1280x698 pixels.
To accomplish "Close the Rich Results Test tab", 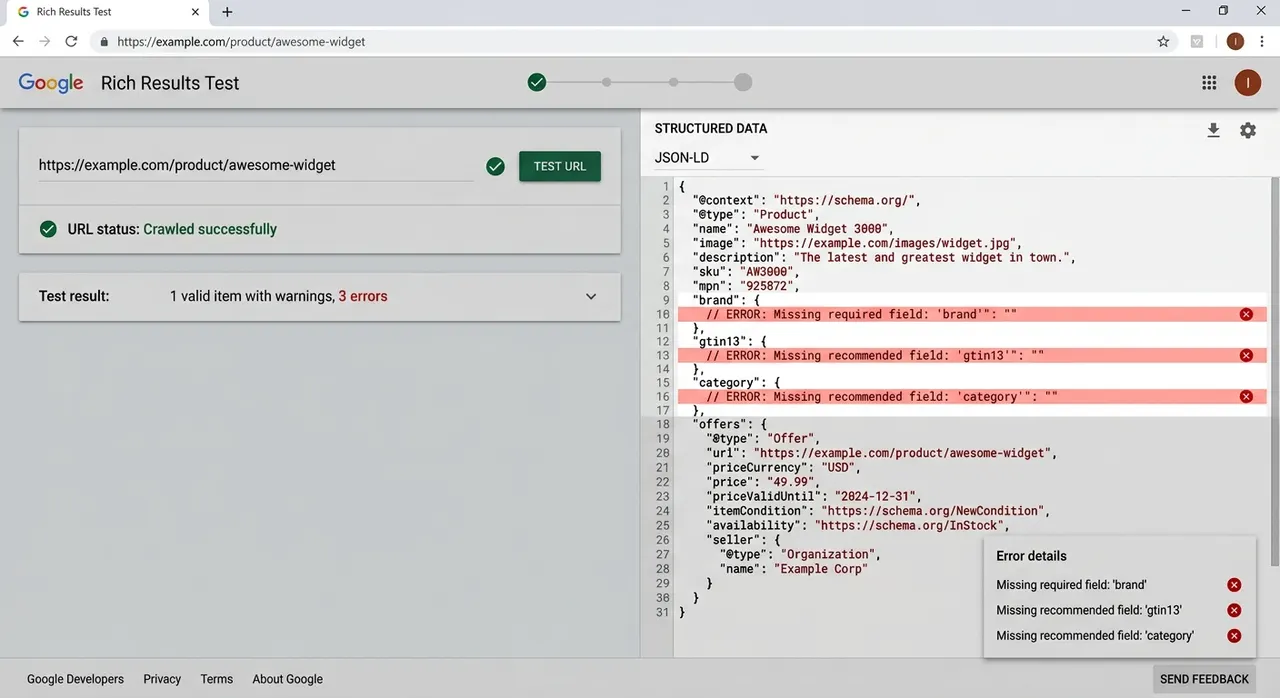I will click(x=196, y=12).
